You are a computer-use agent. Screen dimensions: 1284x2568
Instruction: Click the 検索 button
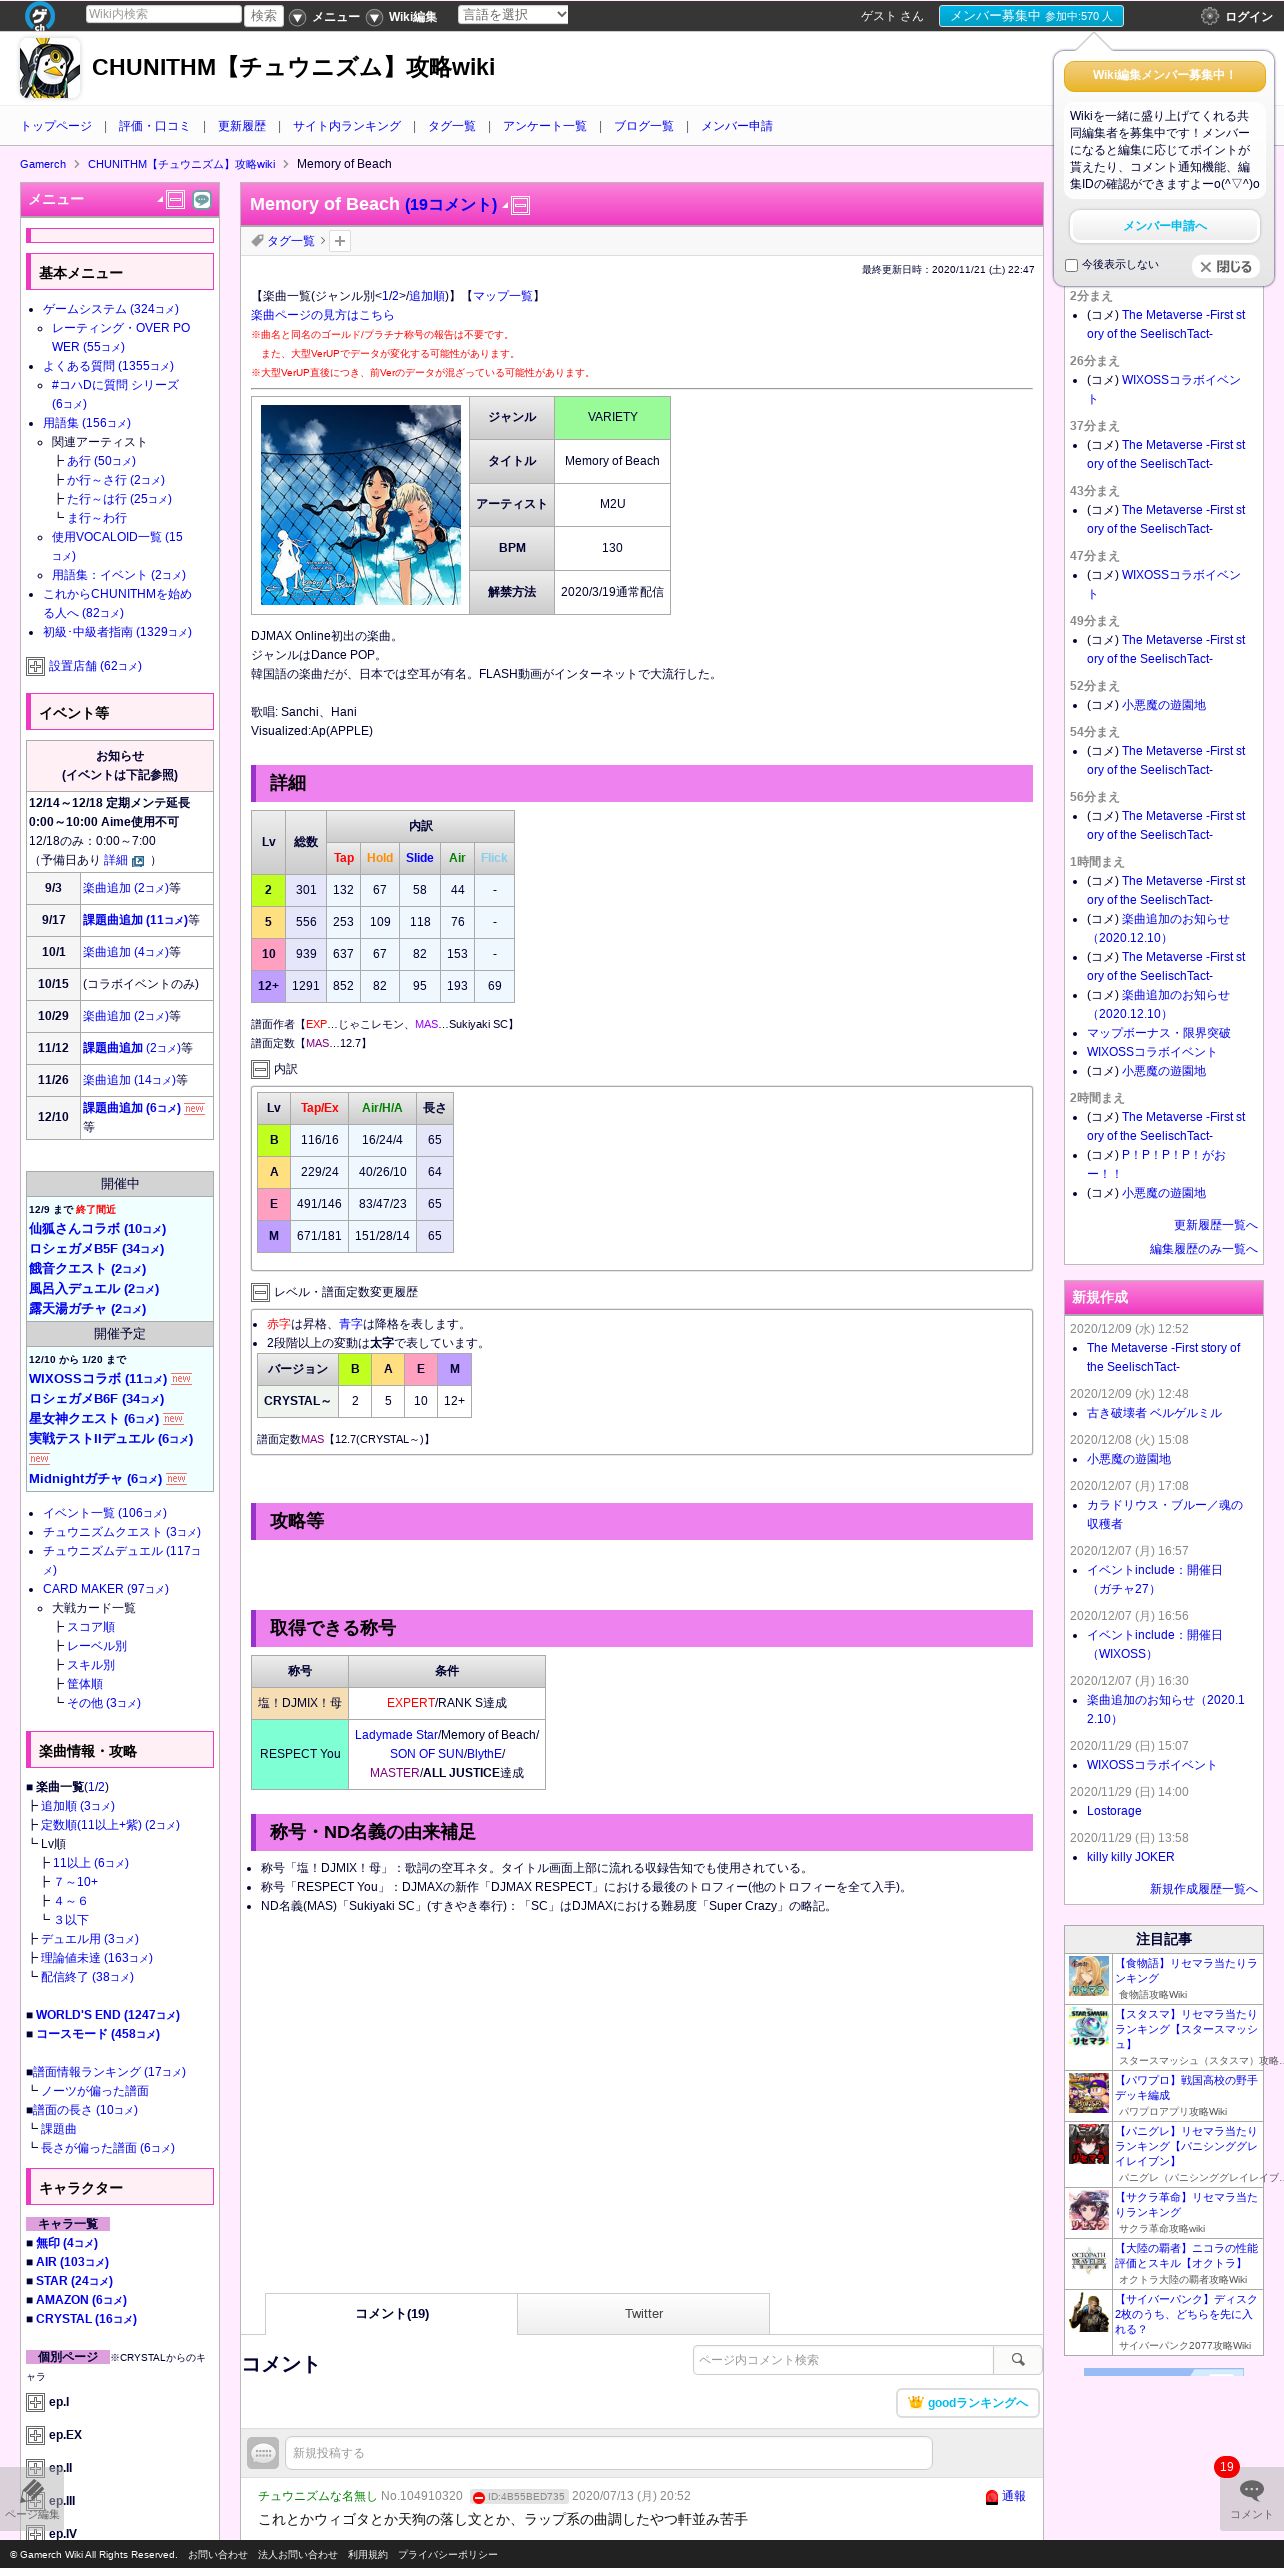pos(264,16)
